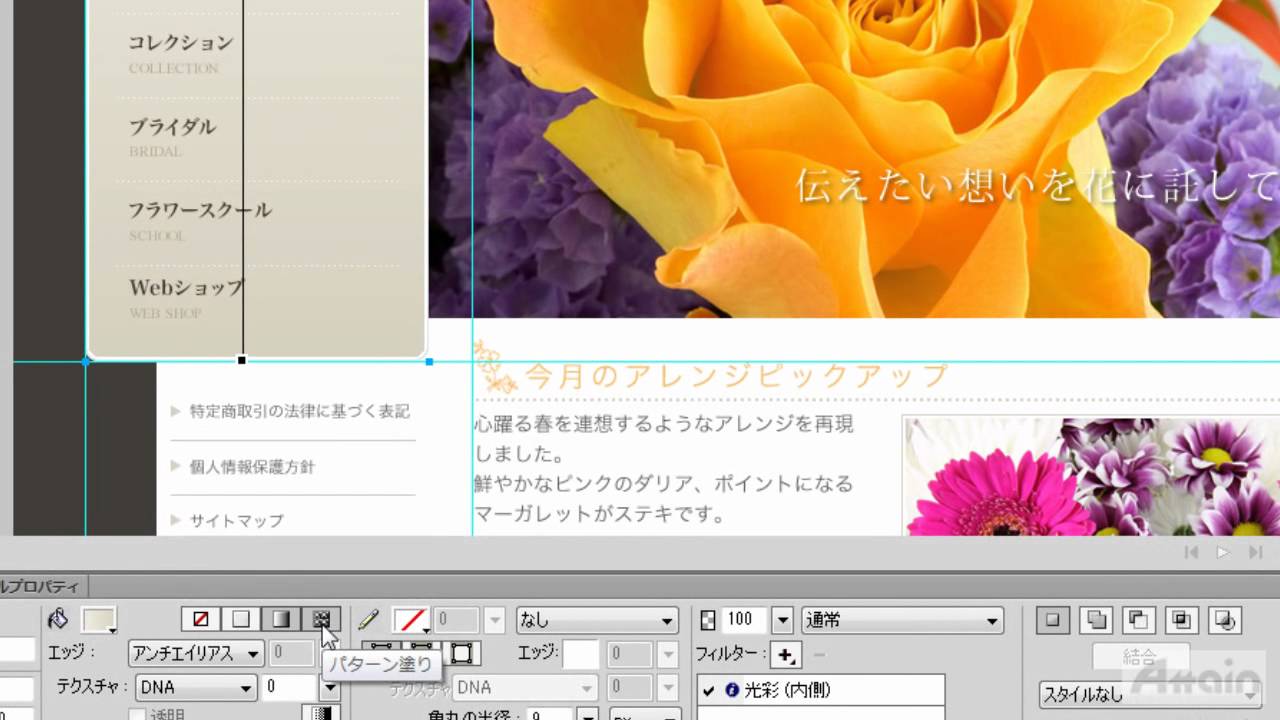The image size is (1280, 720).
Task: Click the サイトマップ link
Action: click(237, 520)
